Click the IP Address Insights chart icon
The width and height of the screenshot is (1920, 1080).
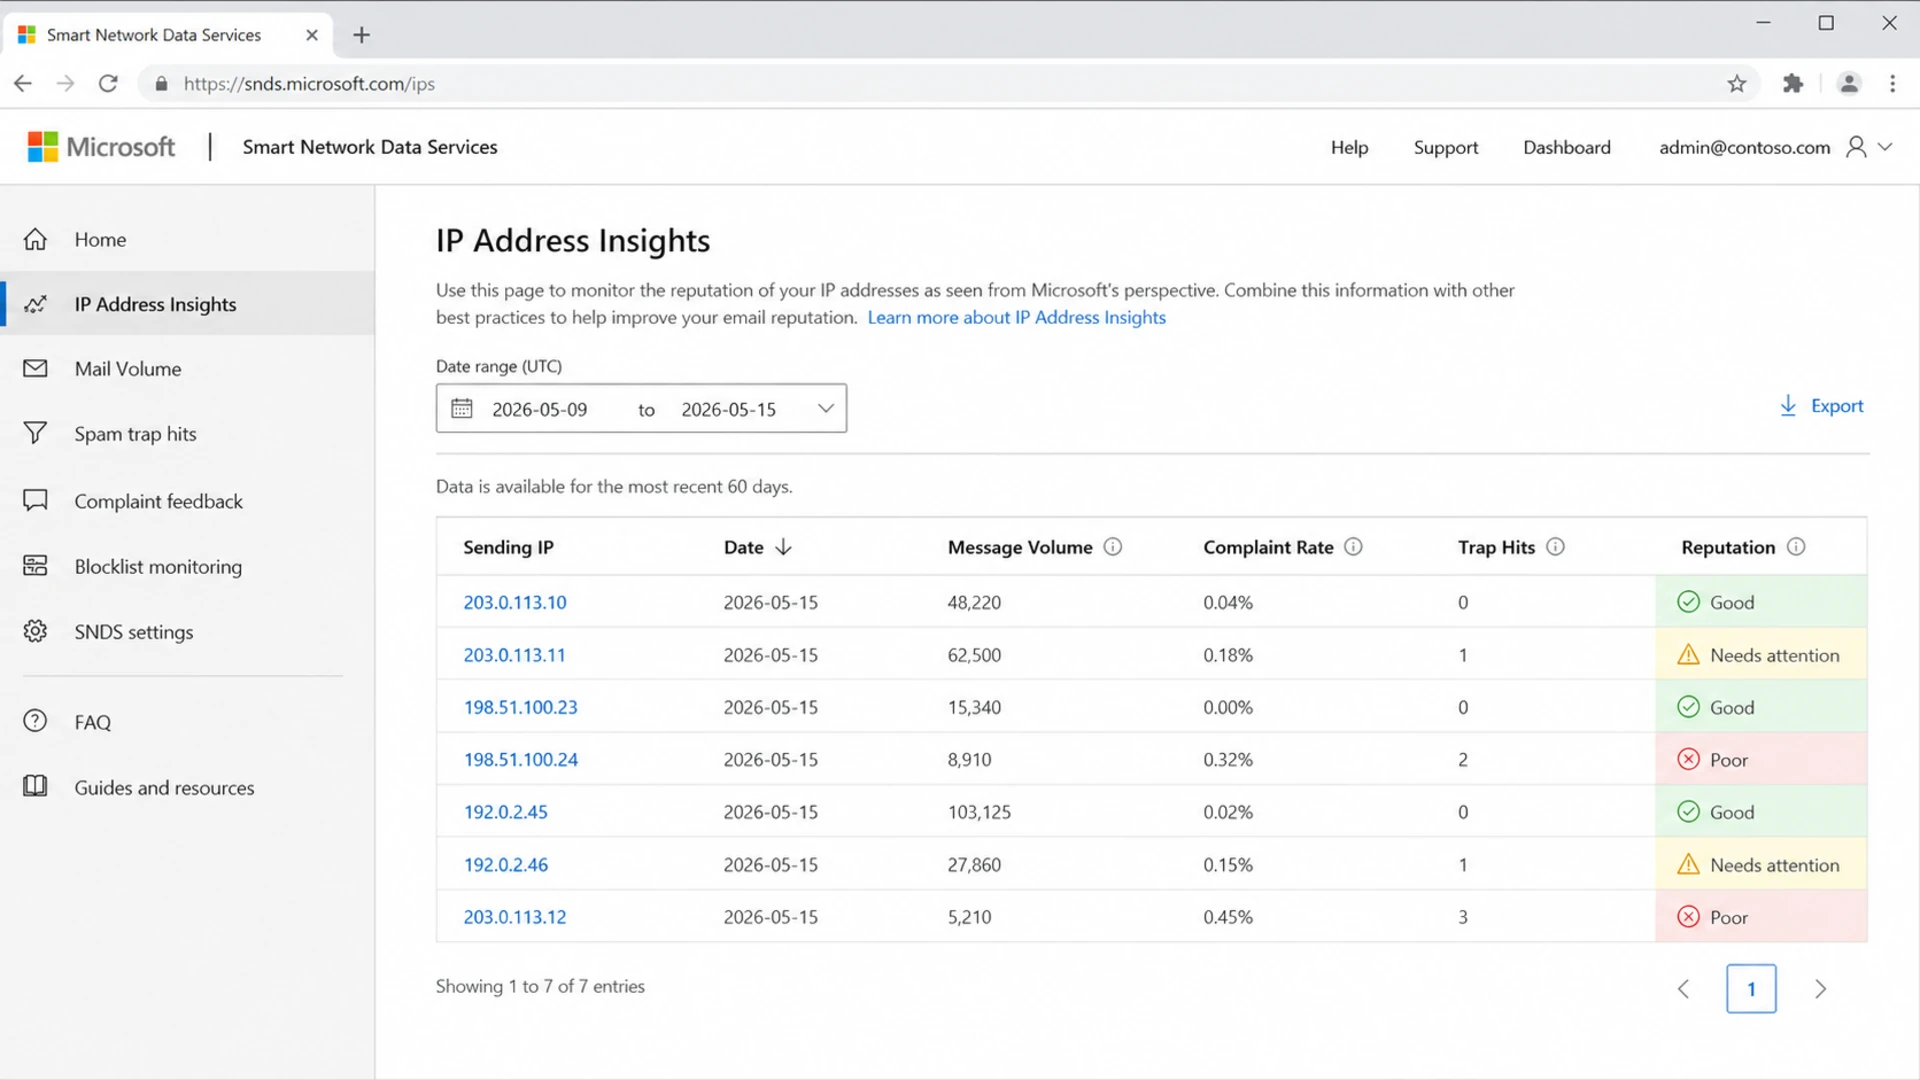coord(35,304)
